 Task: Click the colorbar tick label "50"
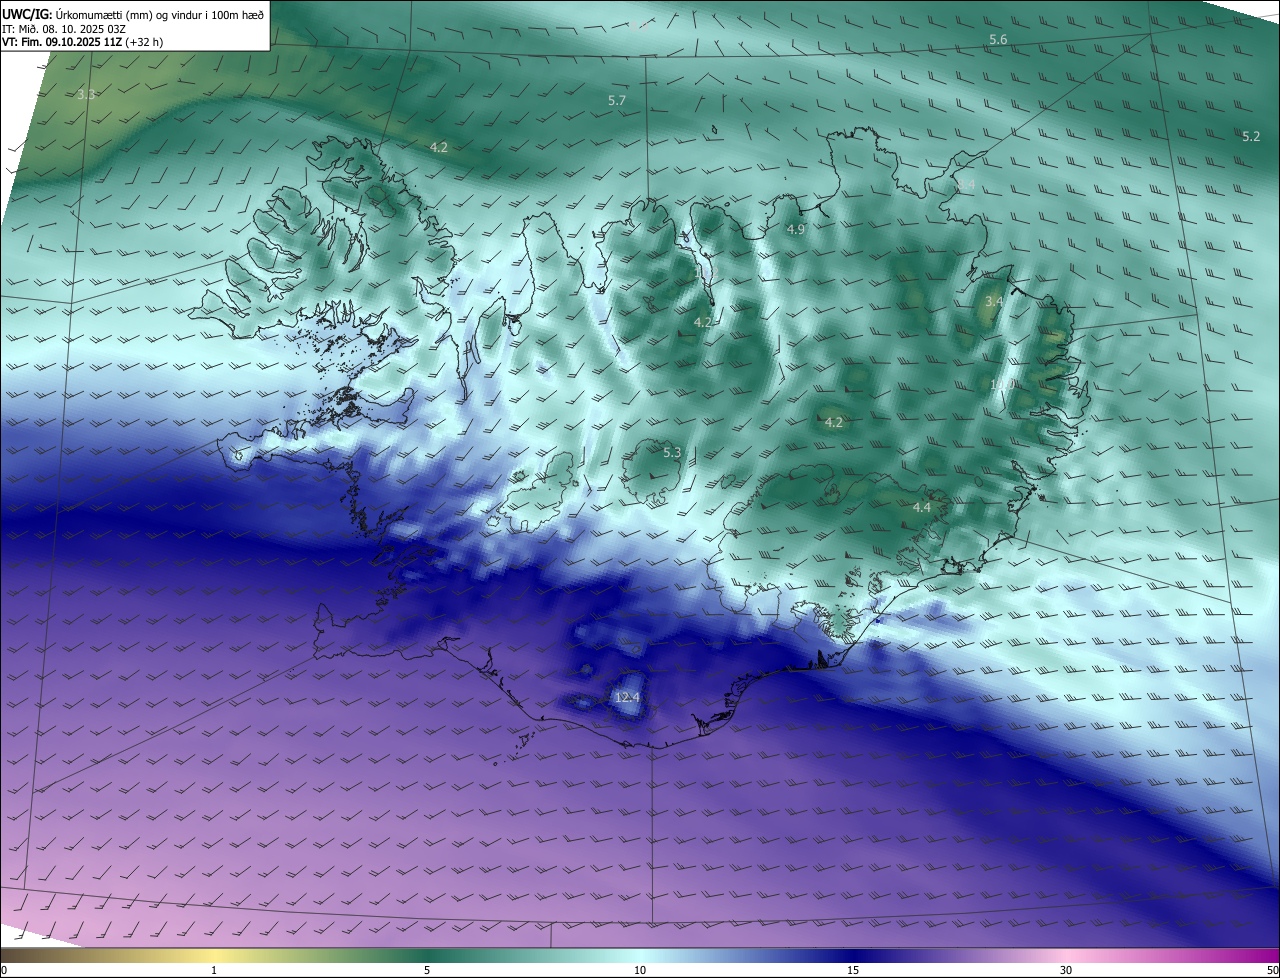click(x=1272, y=970)
